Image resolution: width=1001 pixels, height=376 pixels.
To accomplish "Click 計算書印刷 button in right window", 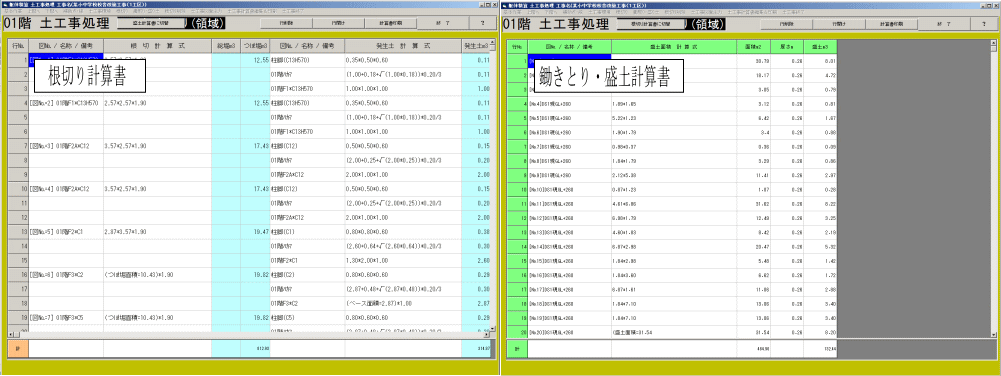I will [x=891, y=23].
